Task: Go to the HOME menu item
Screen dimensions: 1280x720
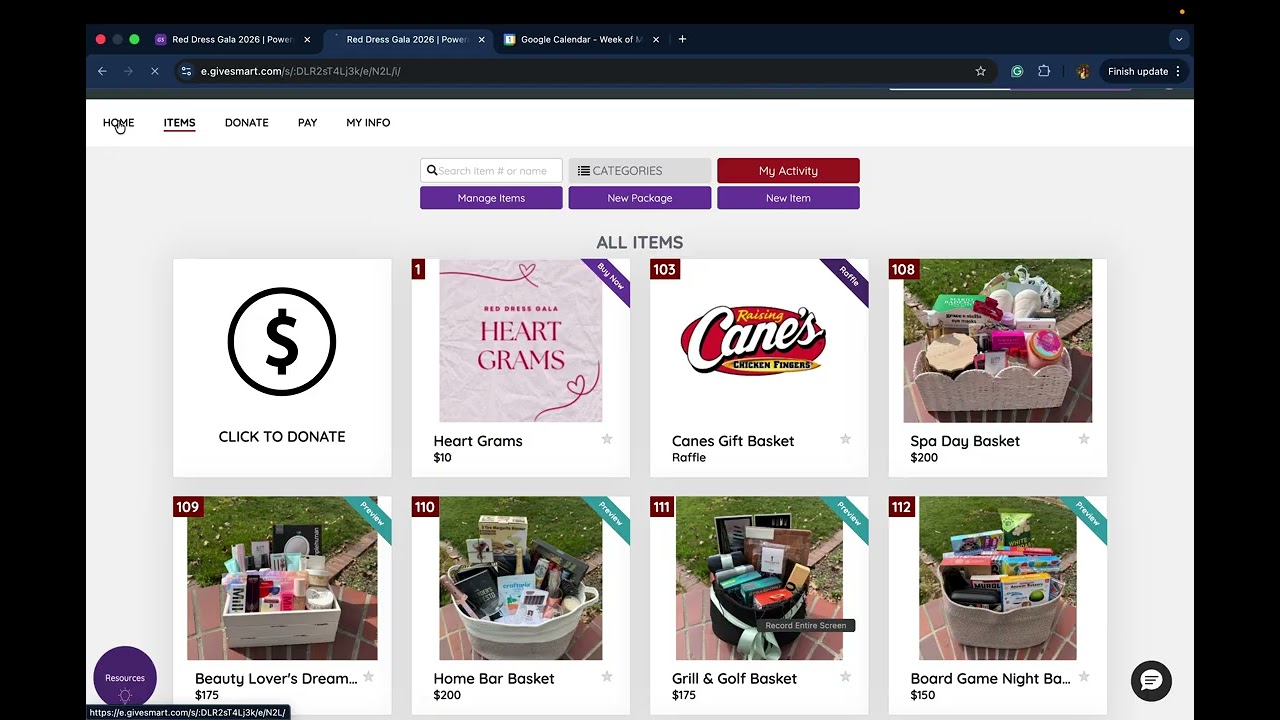Action: click(x=118, y=122)
